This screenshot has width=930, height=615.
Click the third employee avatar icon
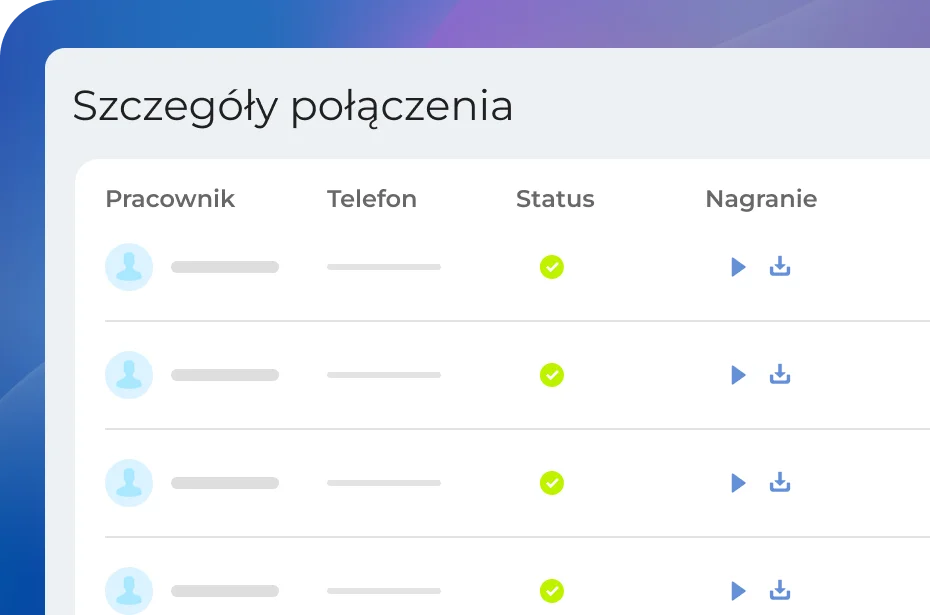point(129,483)
